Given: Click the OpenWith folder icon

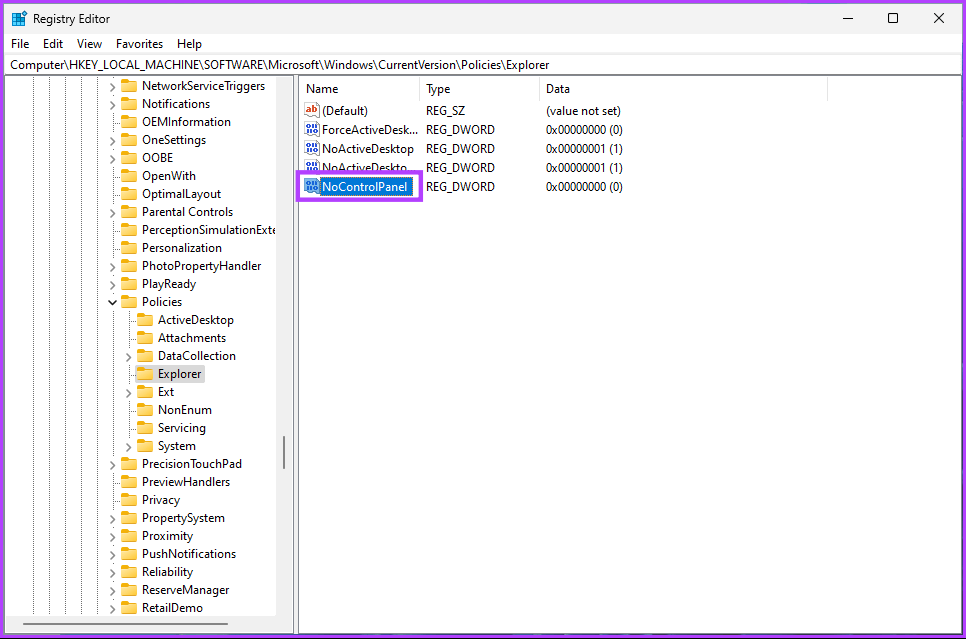Looking at the screenshot, I should (x=129, y=176).
